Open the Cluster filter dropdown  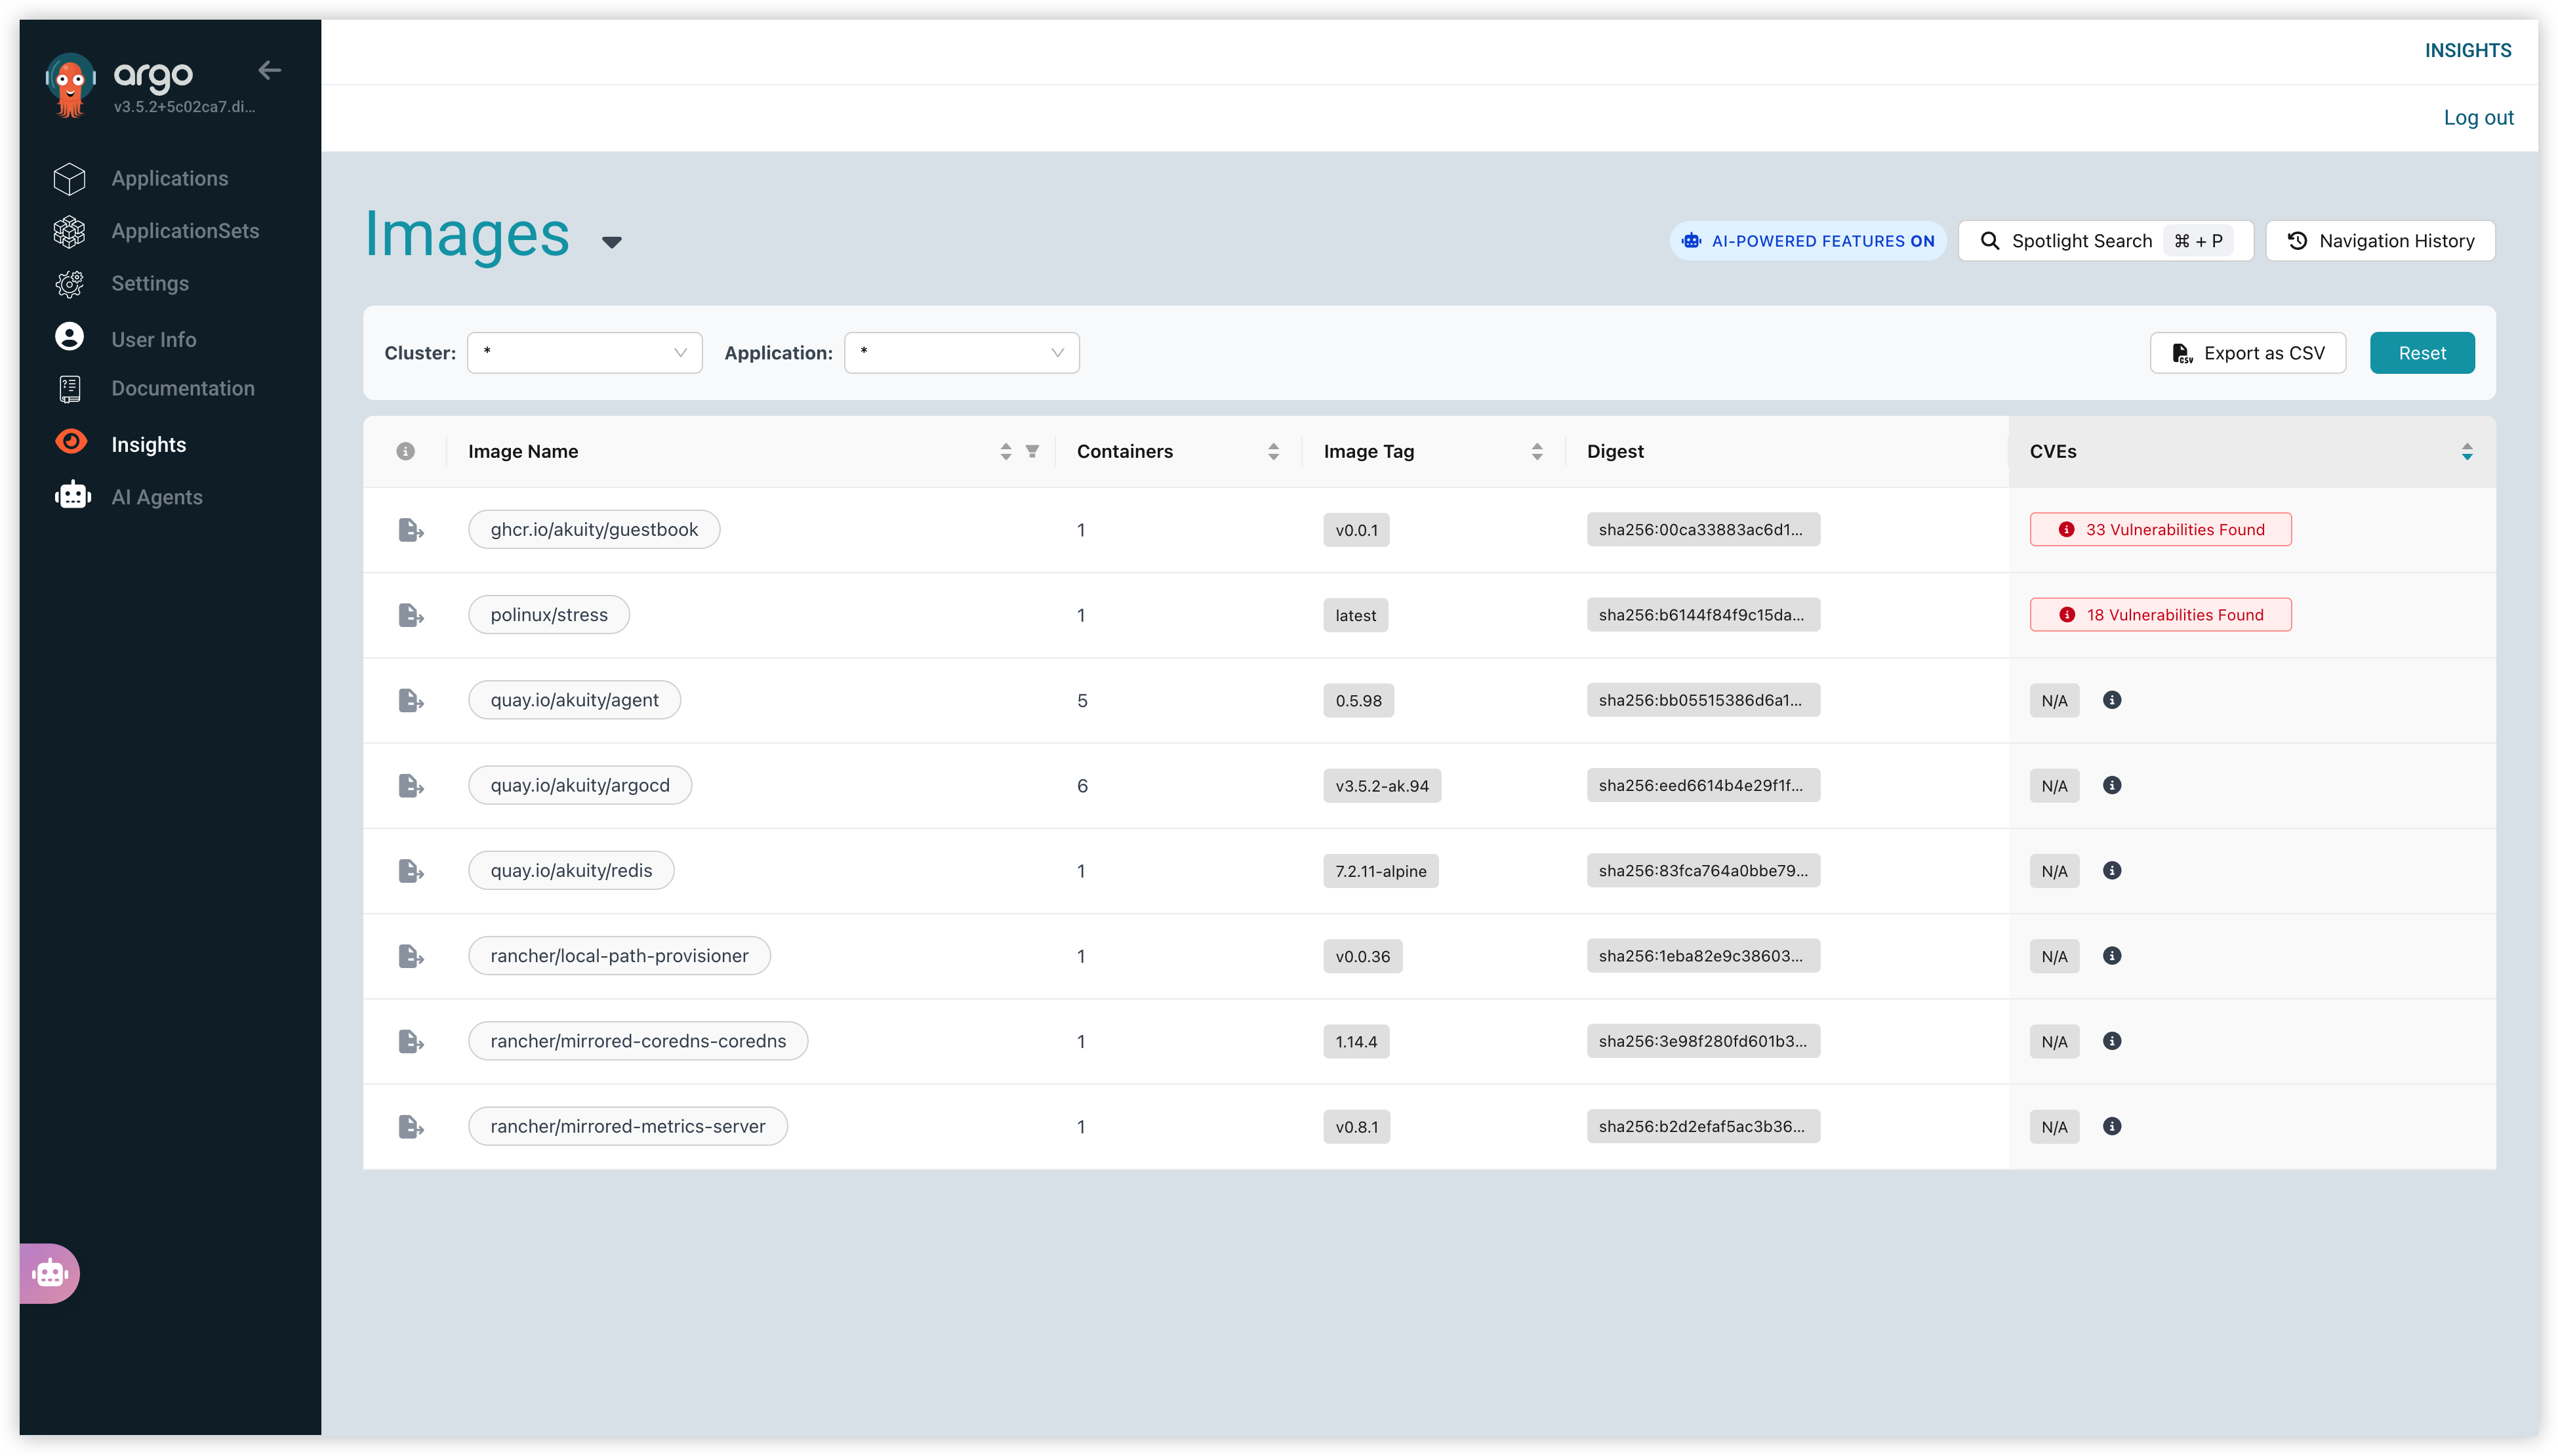pos(585,353)
